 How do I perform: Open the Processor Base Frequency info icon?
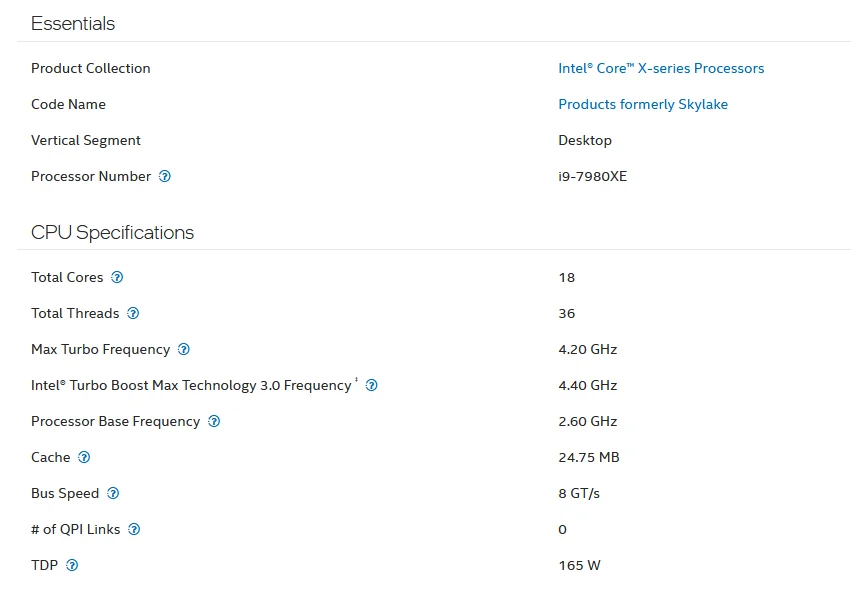tap(214, 422)
